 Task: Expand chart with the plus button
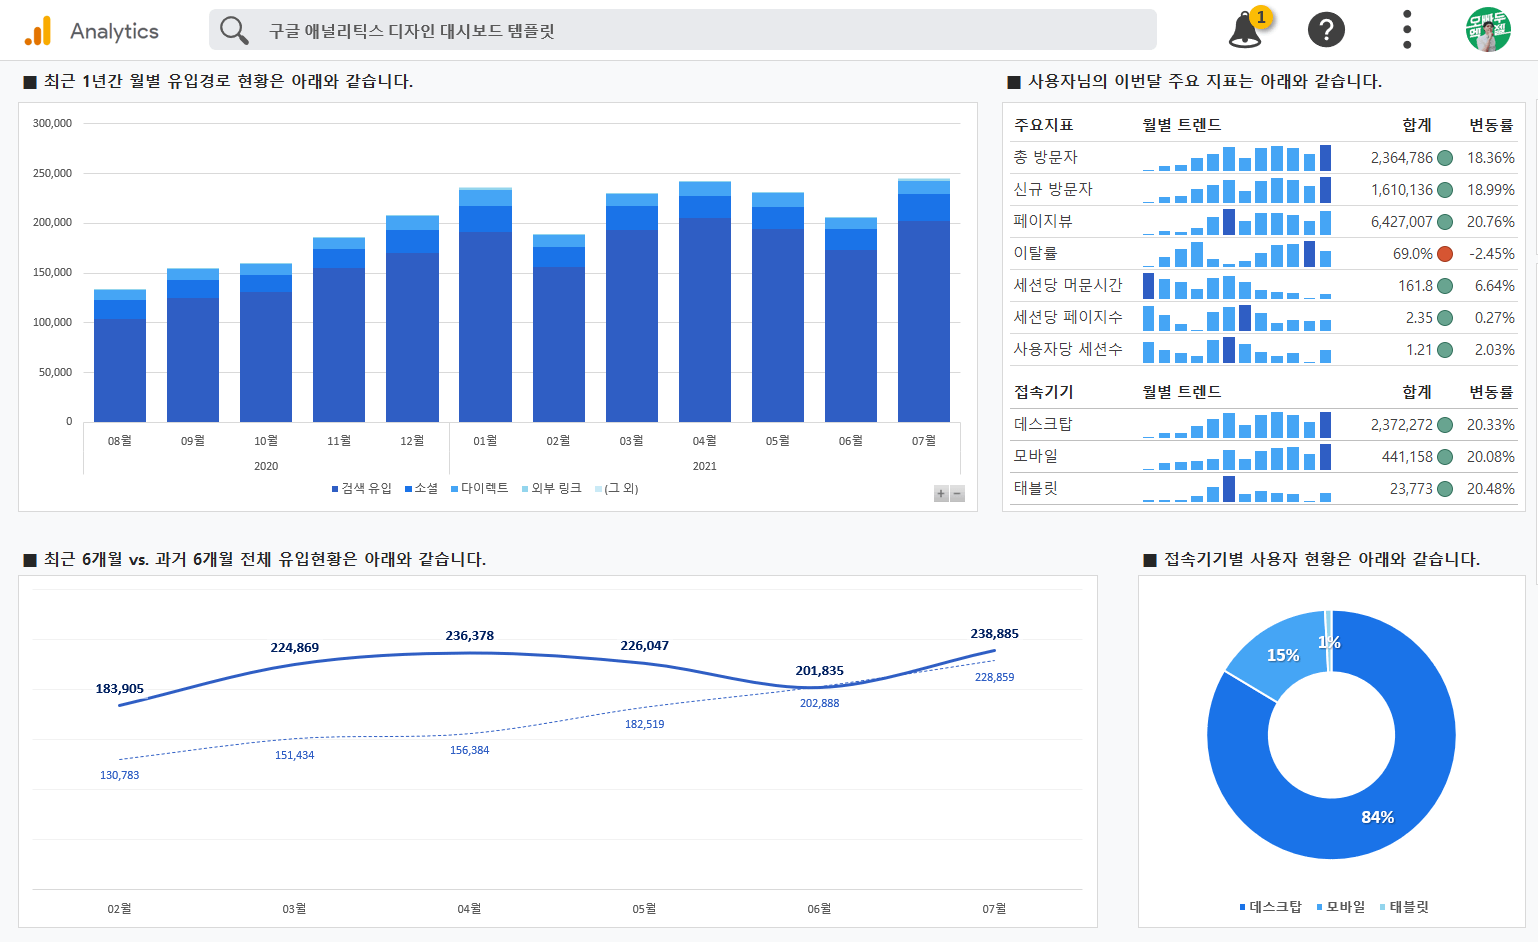point(941,493)
